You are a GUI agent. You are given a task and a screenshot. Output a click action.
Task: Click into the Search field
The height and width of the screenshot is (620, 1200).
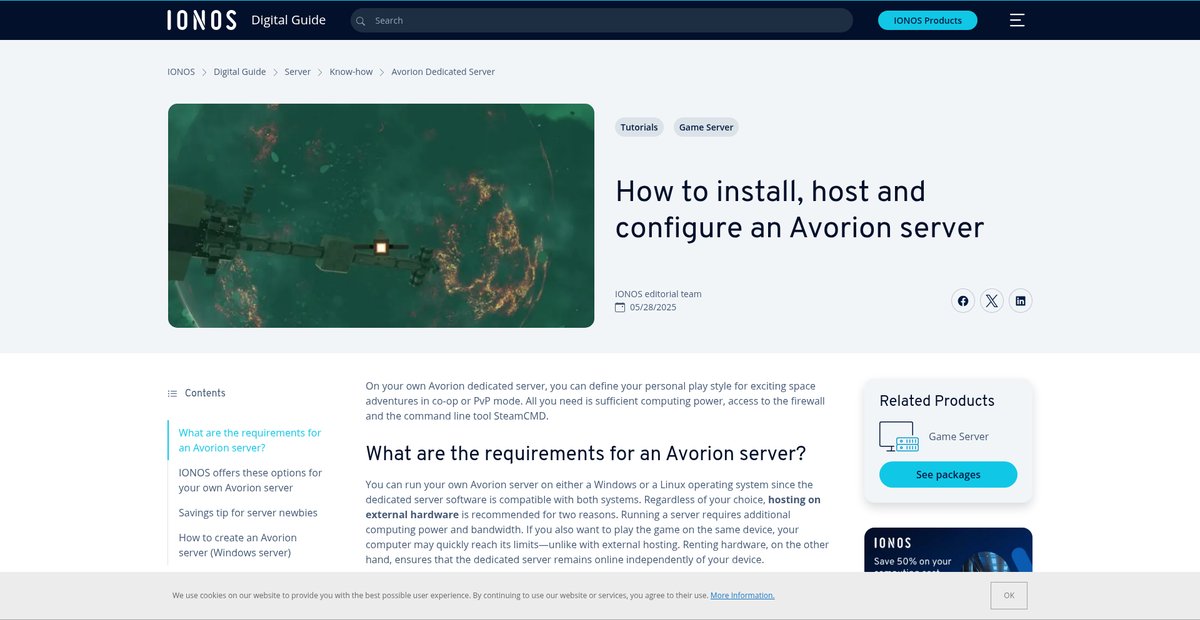point(601,20)
